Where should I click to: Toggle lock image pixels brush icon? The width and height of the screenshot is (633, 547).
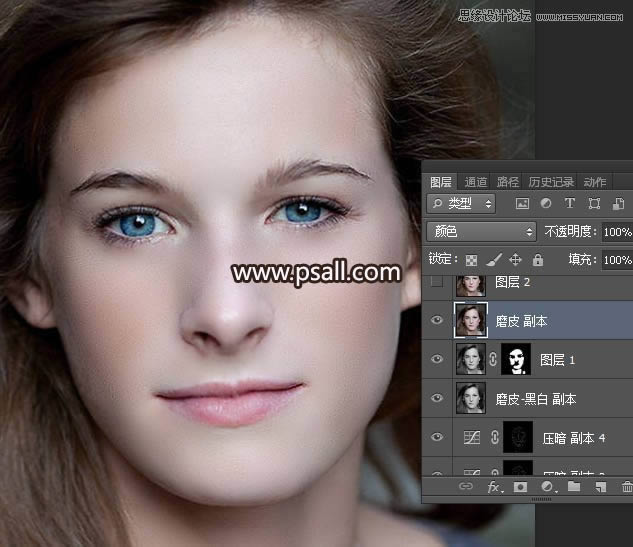pyautogui.click(x=493, y=260)
